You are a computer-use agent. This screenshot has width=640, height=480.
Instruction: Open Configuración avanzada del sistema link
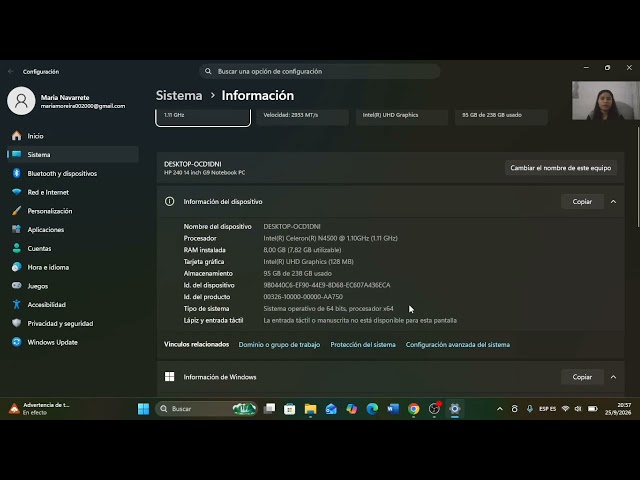tap(458, 344)
